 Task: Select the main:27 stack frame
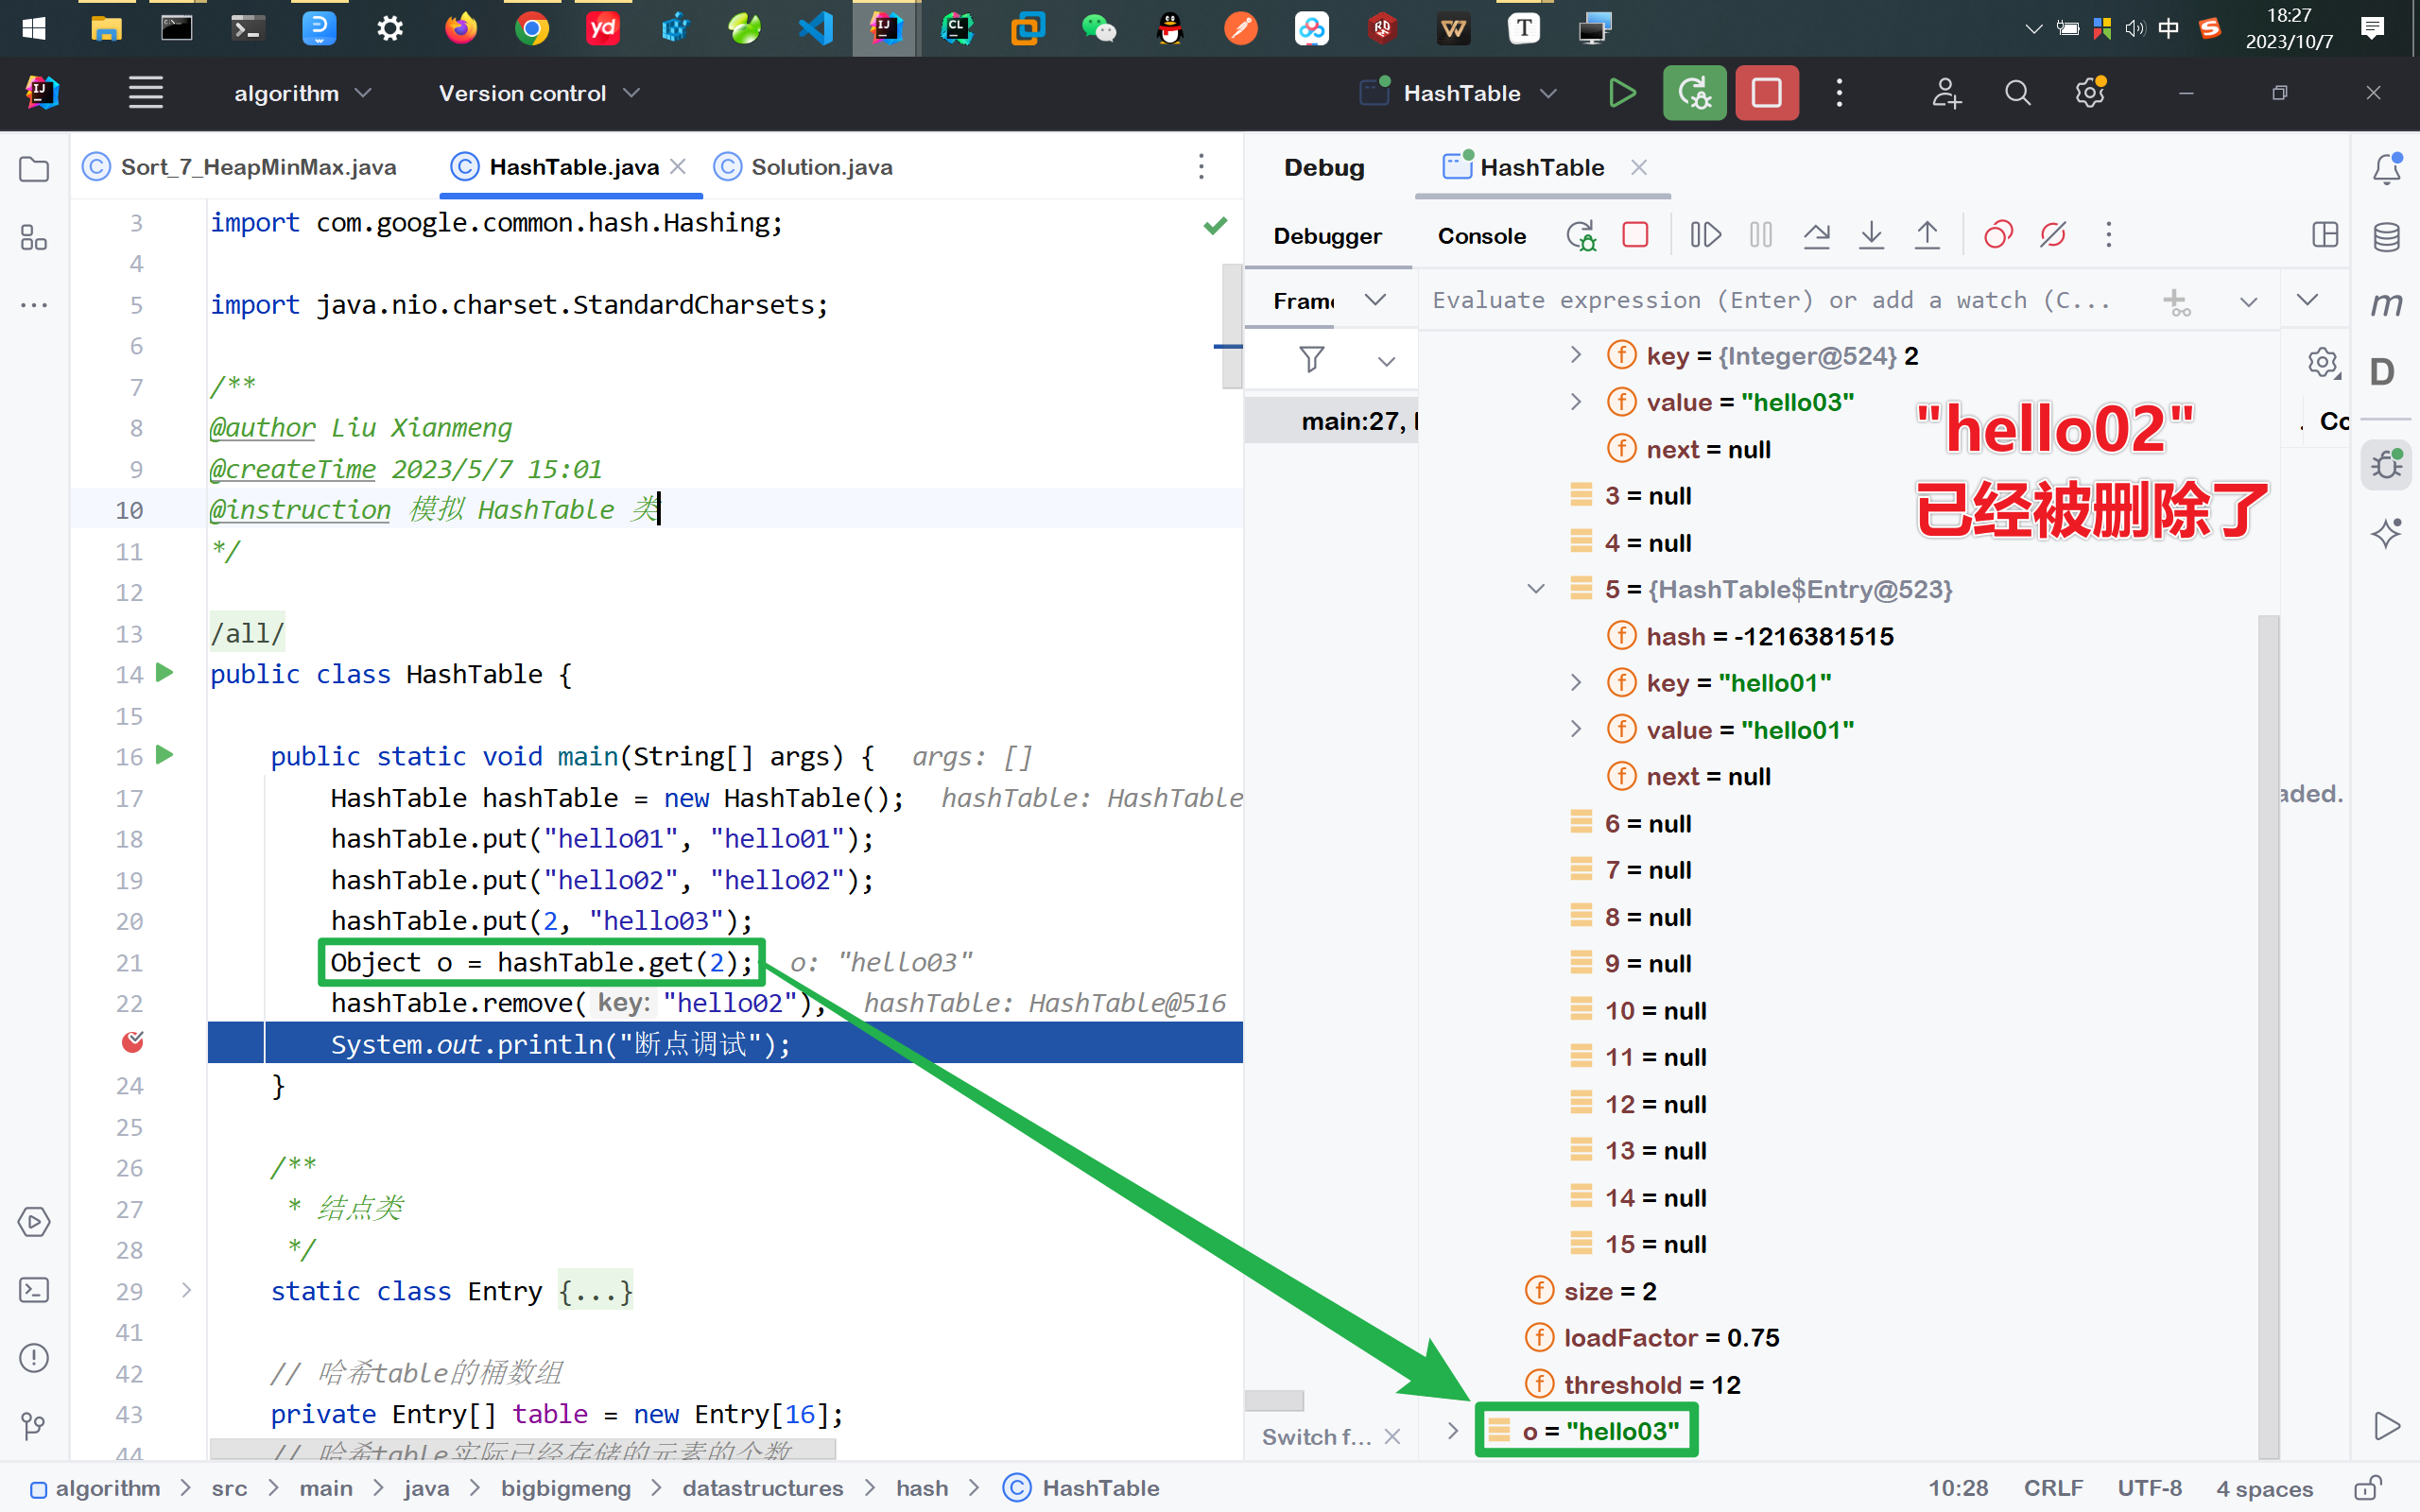tap(1332, 421)
